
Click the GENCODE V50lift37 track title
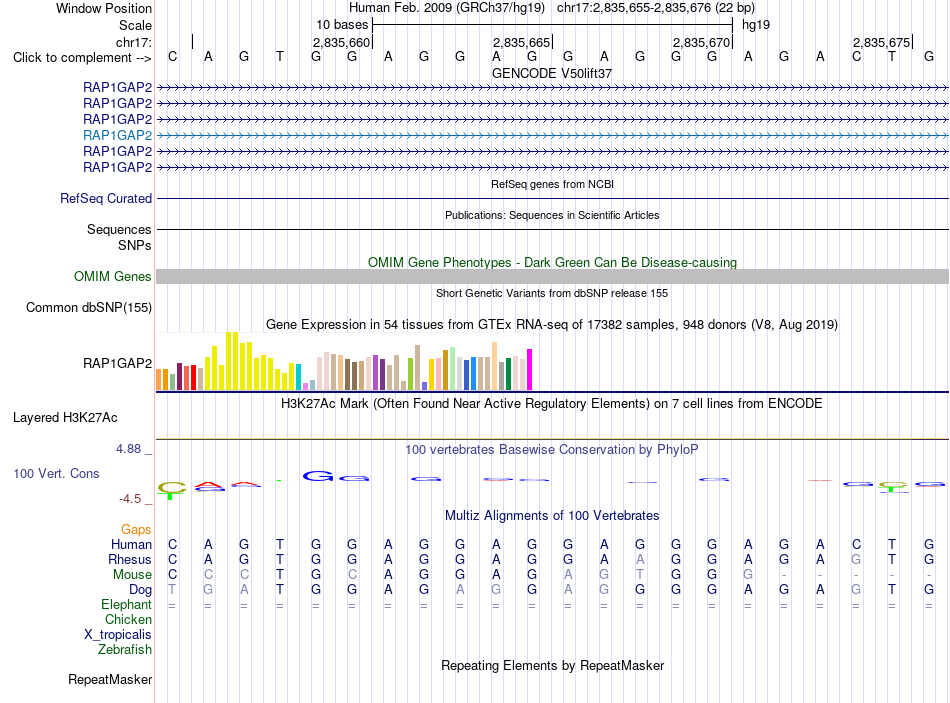pos(552,73)
